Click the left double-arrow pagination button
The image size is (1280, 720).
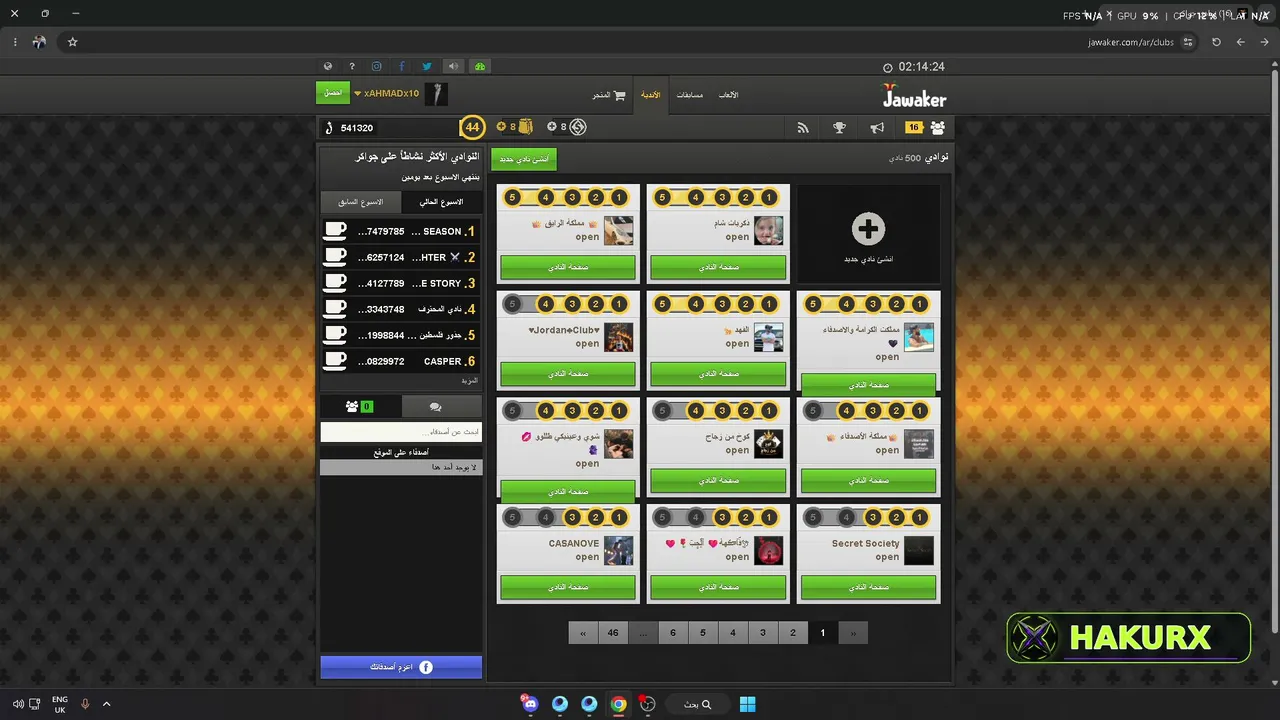point(583,633)
